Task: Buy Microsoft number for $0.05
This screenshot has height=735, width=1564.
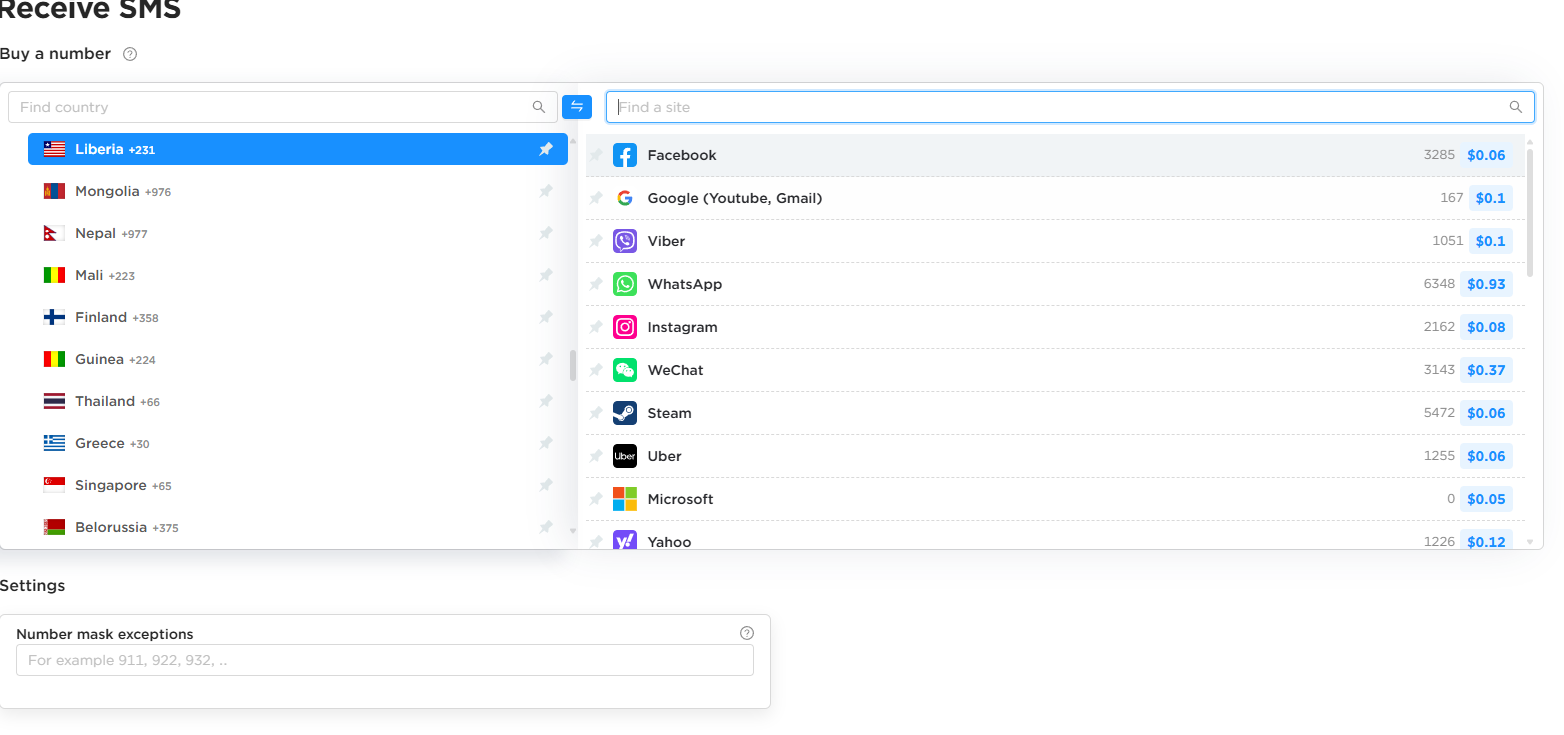Action: (x=1486, y=499)
